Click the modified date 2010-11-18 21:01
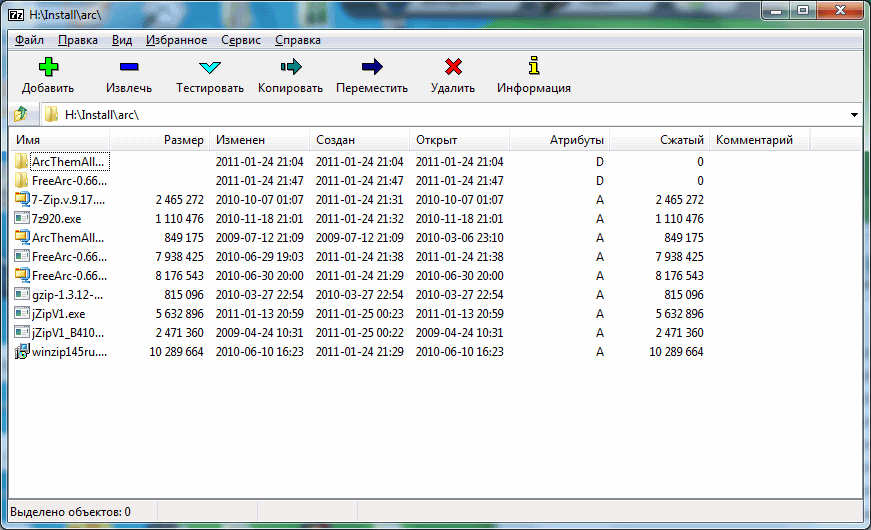The height and width of the screenshot is (530, 871). [x=259, y=219]
